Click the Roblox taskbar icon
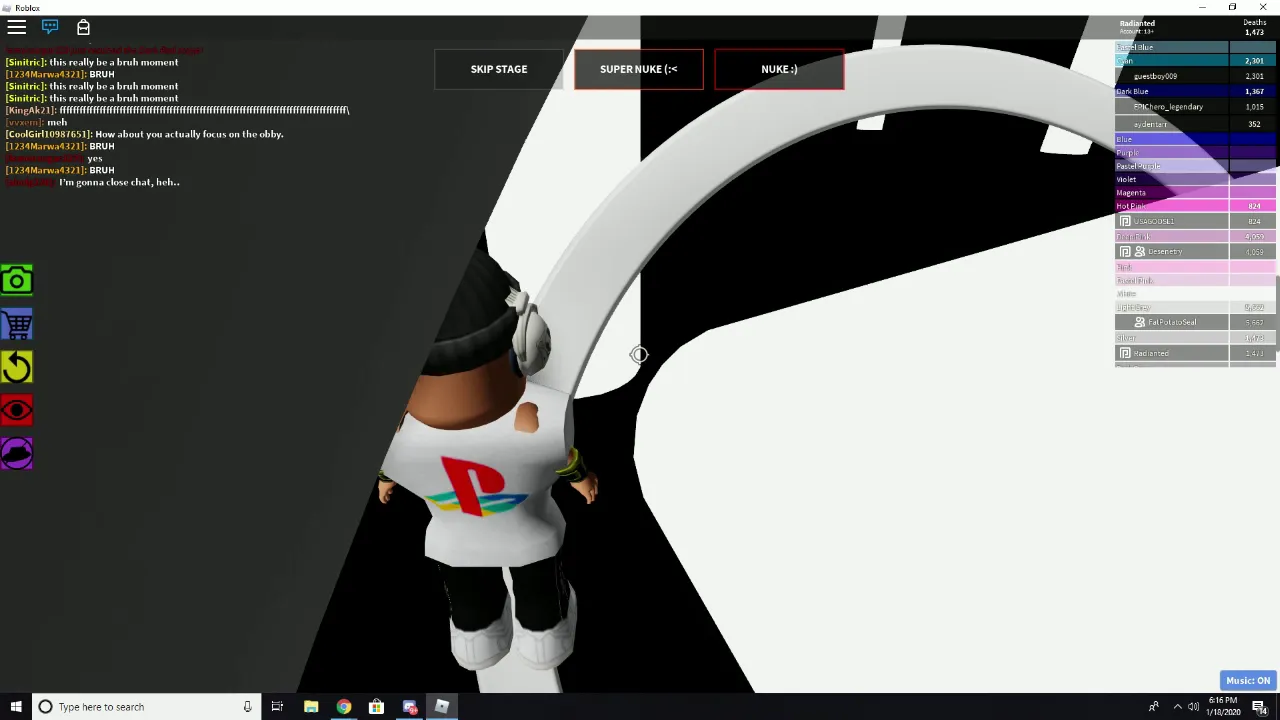The image size is (1280, 720). coord(442,707)
